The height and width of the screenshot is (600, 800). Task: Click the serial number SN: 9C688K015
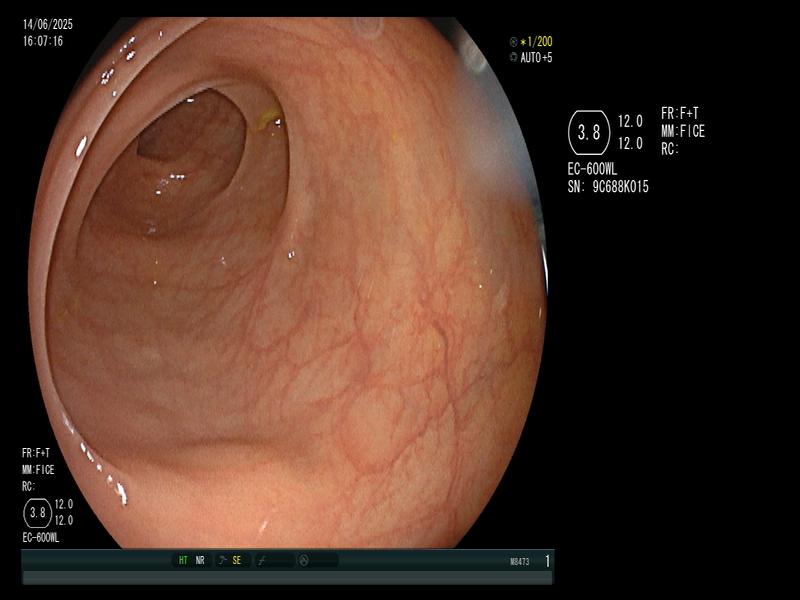point(608,187)
